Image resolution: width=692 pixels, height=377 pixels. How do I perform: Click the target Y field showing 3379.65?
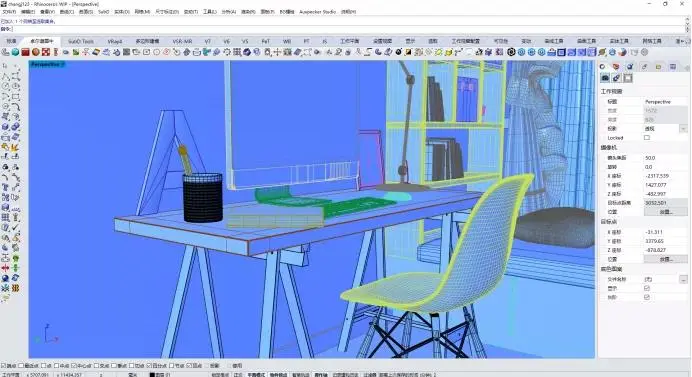(666, 241)
